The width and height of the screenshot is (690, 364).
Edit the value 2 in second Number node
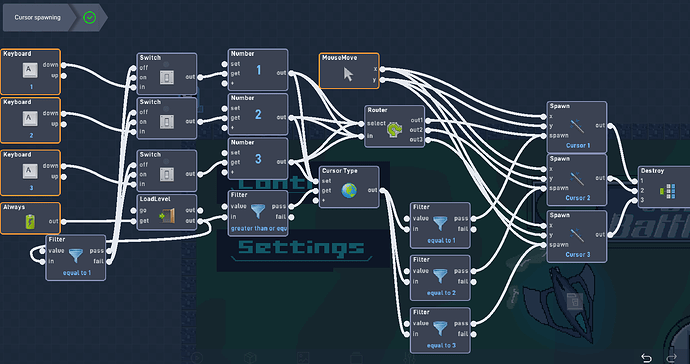coord(258,114)
